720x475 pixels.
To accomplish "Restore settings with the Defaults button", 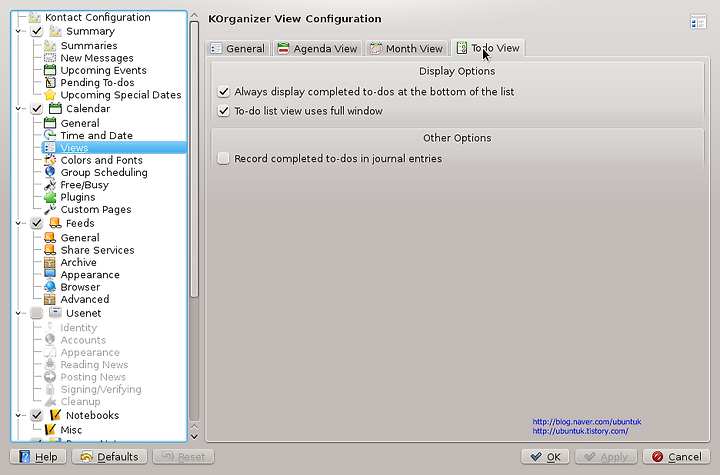I will [x=109, y=457].
